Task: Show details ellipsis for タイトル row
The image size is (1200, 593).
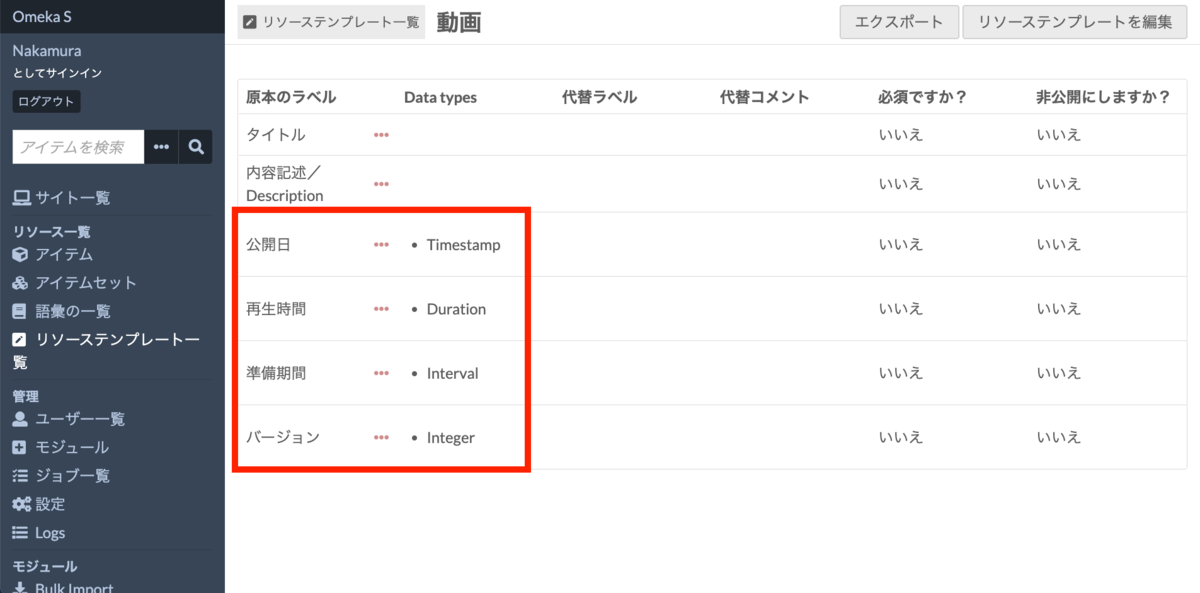Action: [381, 135]
